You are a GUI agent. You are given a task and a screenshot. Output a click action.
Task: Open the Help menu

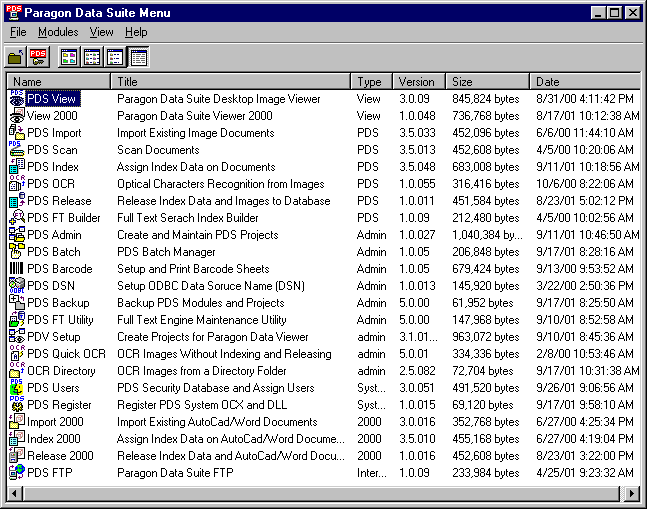tap(136, 32)
